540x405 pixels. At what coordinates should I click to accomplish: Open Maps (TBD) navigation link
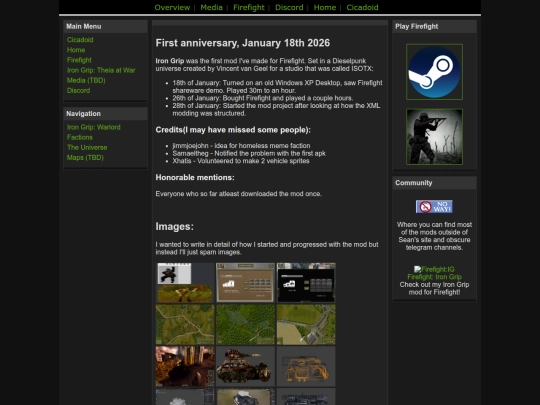tap(85, 158)
